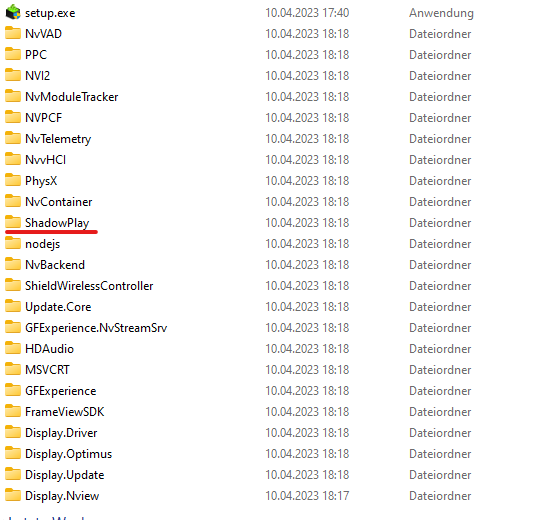The height and width of the screenshot is (520, 551).
Task: Click the ShieldWirelessController folder name
Action: tap(89, 286)
